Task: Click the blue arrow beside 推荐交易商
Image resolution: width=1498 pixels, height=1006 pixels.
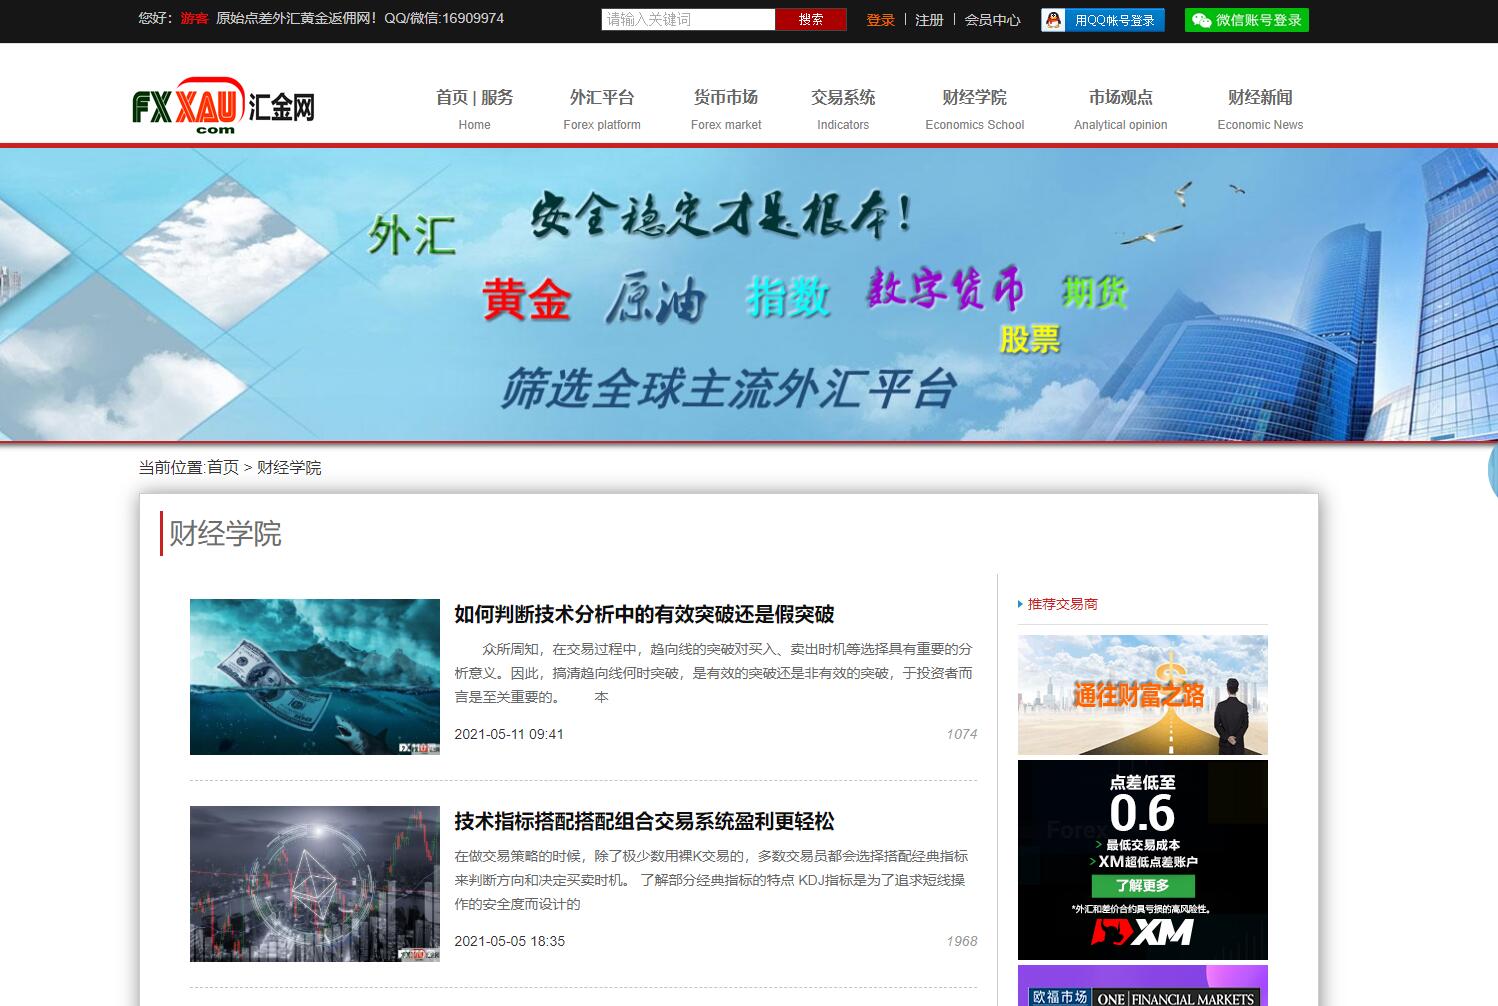Action: pyautogui.click(x=1020, y=604)
